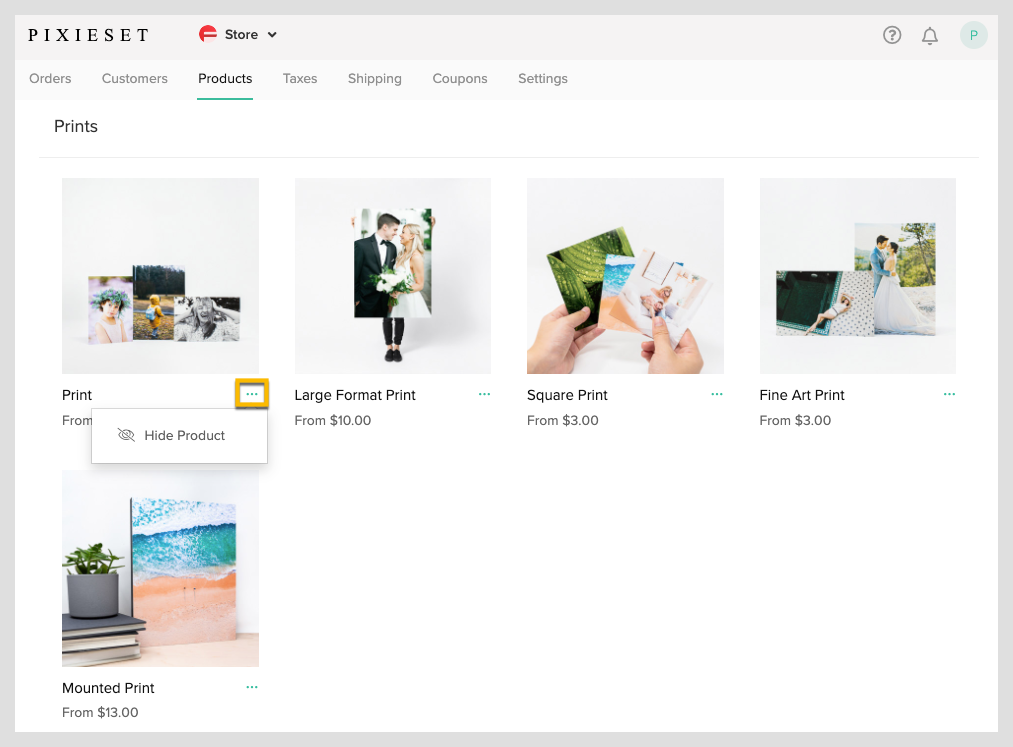Click the PIXIESET wordmark header
Viewport: 1013px width, 747px height.
click(88, 34)
